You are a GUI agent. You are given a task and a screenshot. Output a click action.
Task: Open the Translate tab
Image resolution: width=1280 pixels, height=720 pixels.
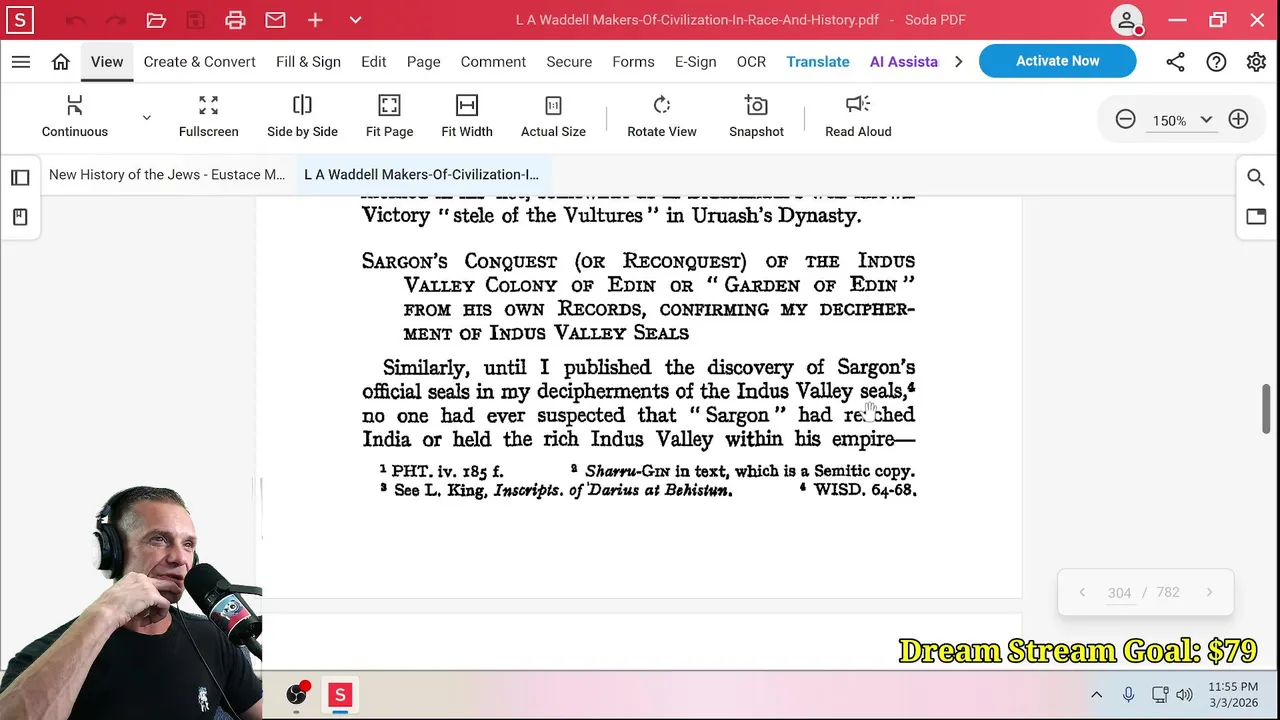coord(818,62)
